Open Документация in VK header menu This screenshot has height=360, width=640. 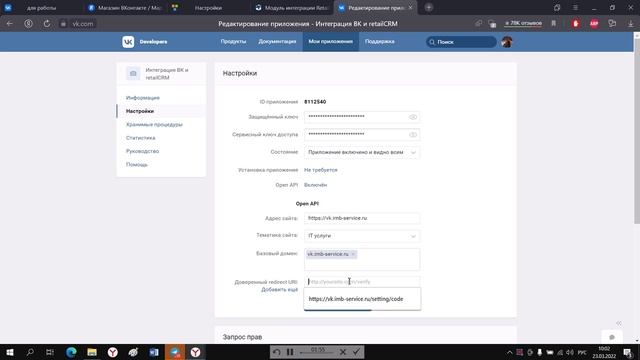pyautogui.click(x=277, y=42)
